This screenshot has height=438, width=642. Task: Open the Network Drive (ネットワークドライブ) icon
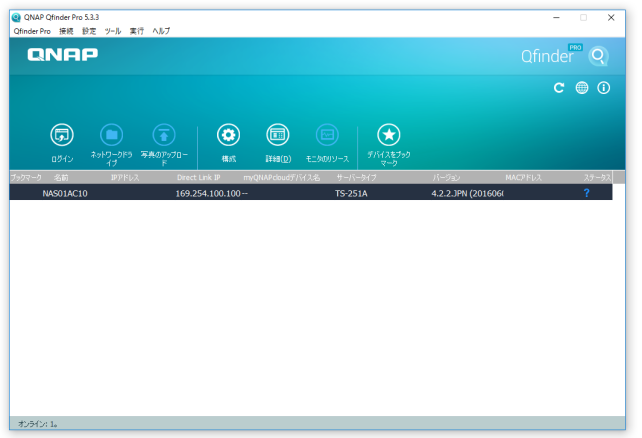[111, 135]
